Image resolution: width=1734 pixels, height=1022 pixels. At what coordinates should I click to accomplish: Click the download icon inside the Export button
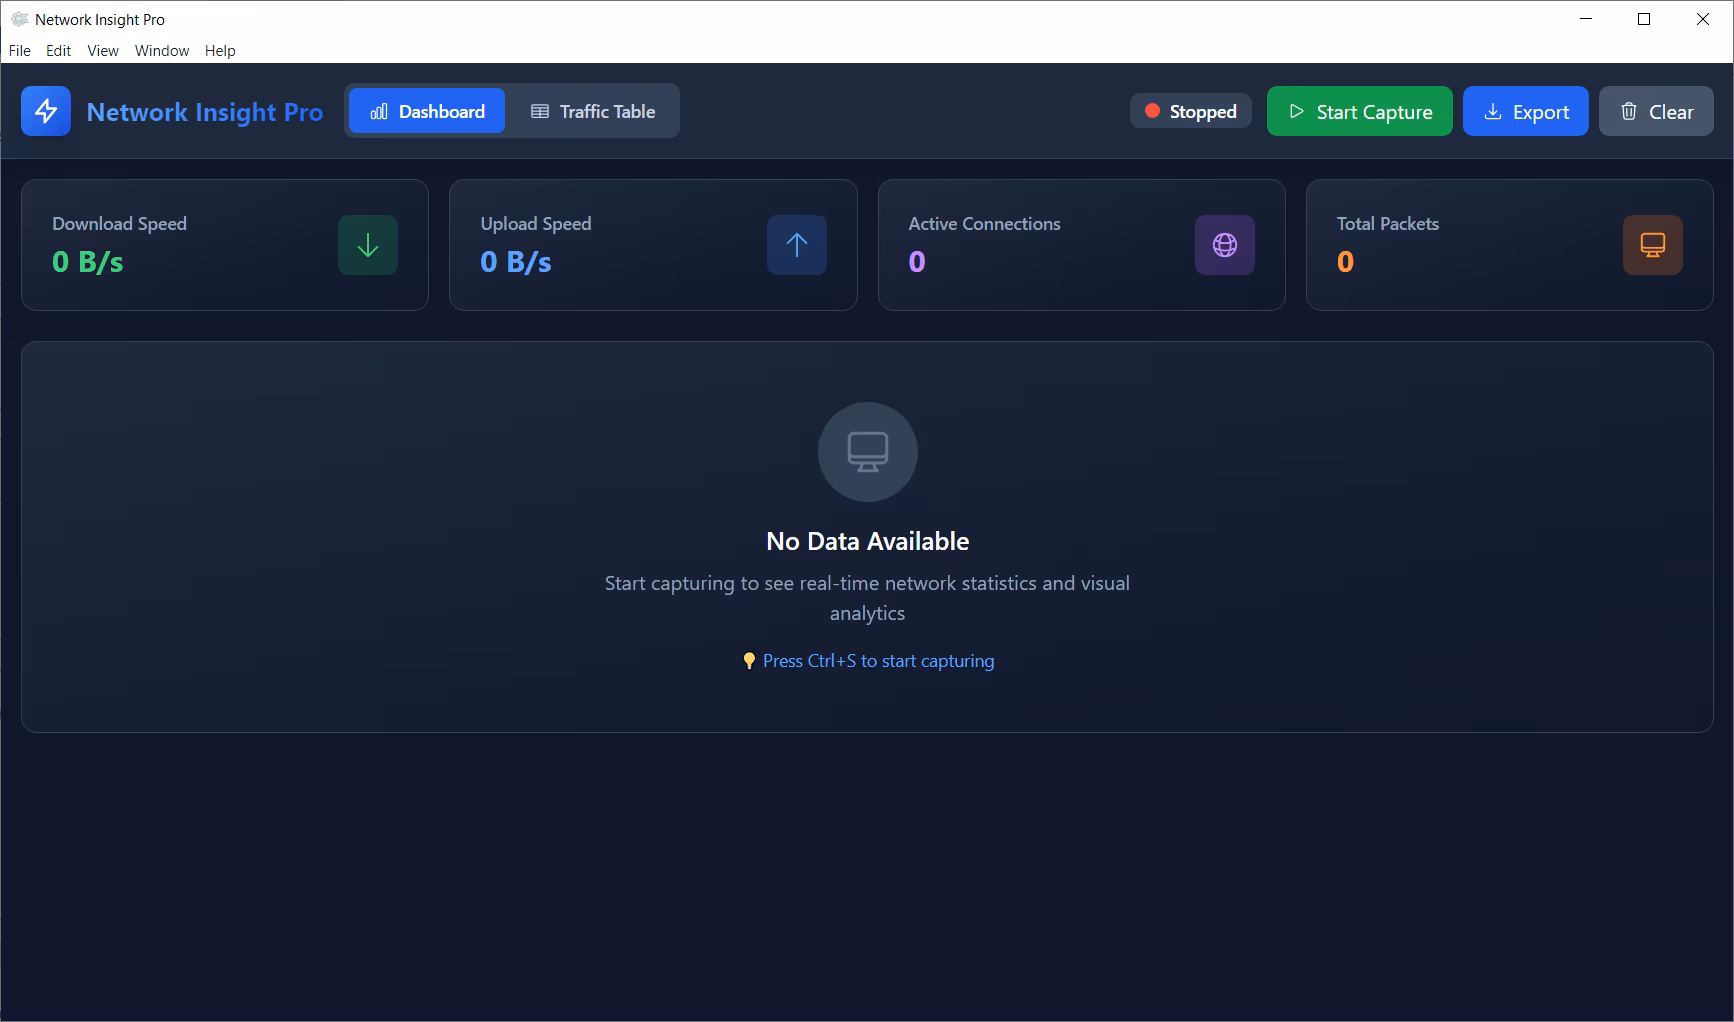[1492, 111]
